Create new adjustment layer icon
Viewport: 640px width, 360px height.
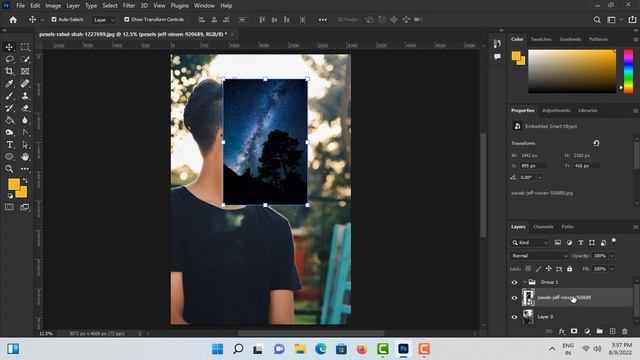[x=587, y=331]
